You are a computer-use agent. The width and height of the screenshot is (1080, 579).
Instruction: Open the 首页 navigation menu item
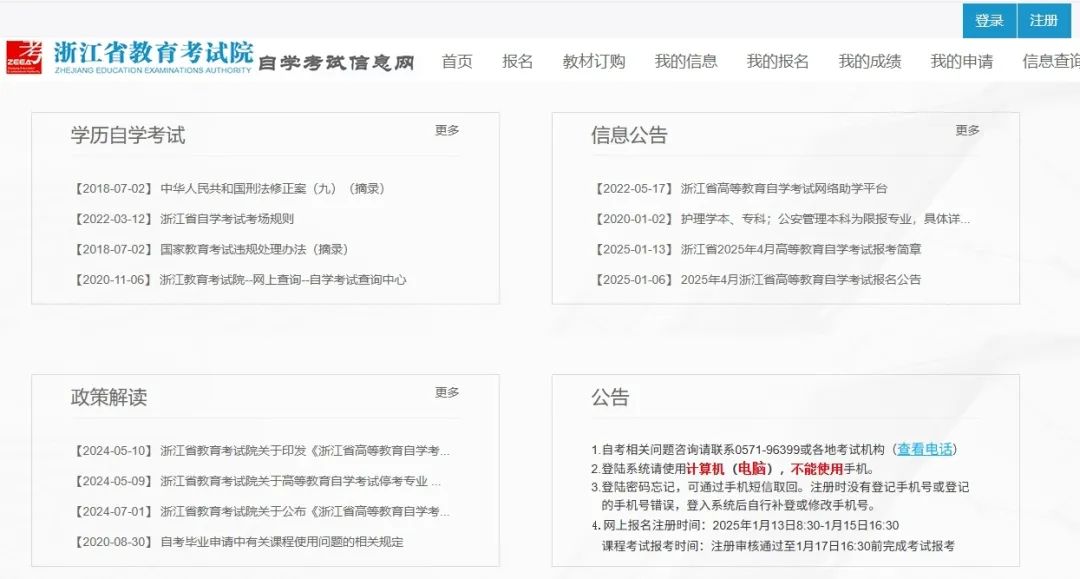pyautogui.click(x=456, y=61)
